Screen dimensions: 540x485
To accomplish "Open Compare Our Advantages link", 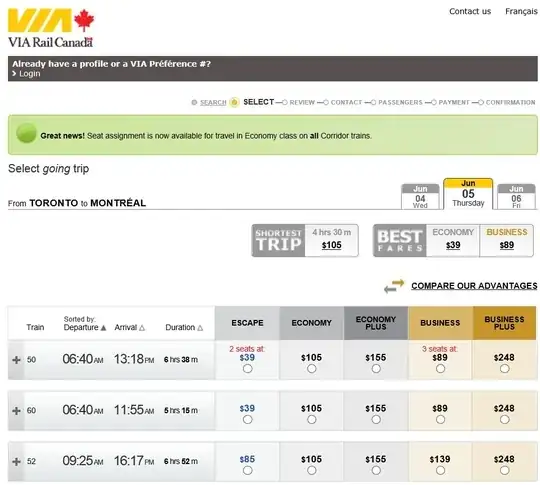I will [x=474, y=286].
